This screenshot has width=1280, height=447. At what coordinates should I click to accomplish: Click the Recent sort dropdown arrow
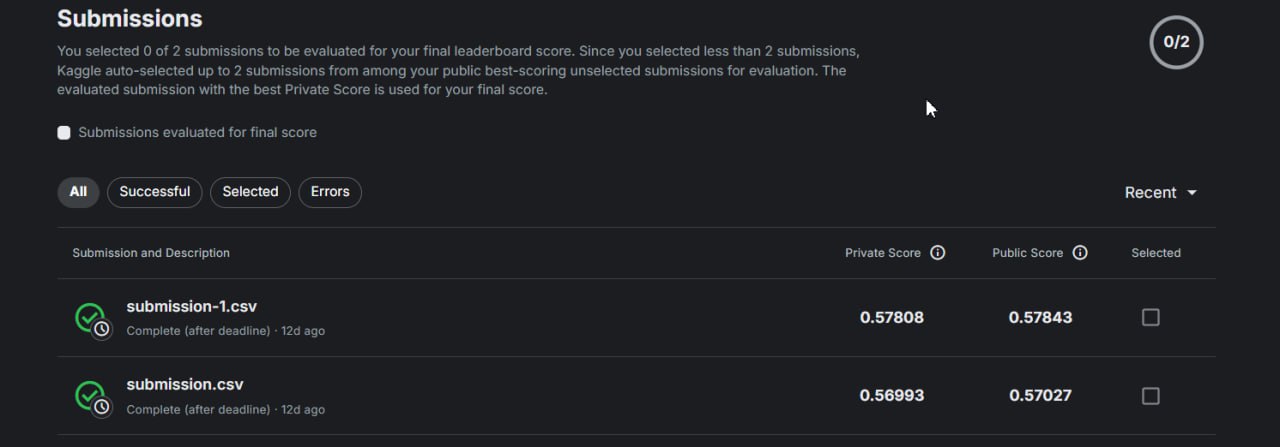pos(1191,193)
